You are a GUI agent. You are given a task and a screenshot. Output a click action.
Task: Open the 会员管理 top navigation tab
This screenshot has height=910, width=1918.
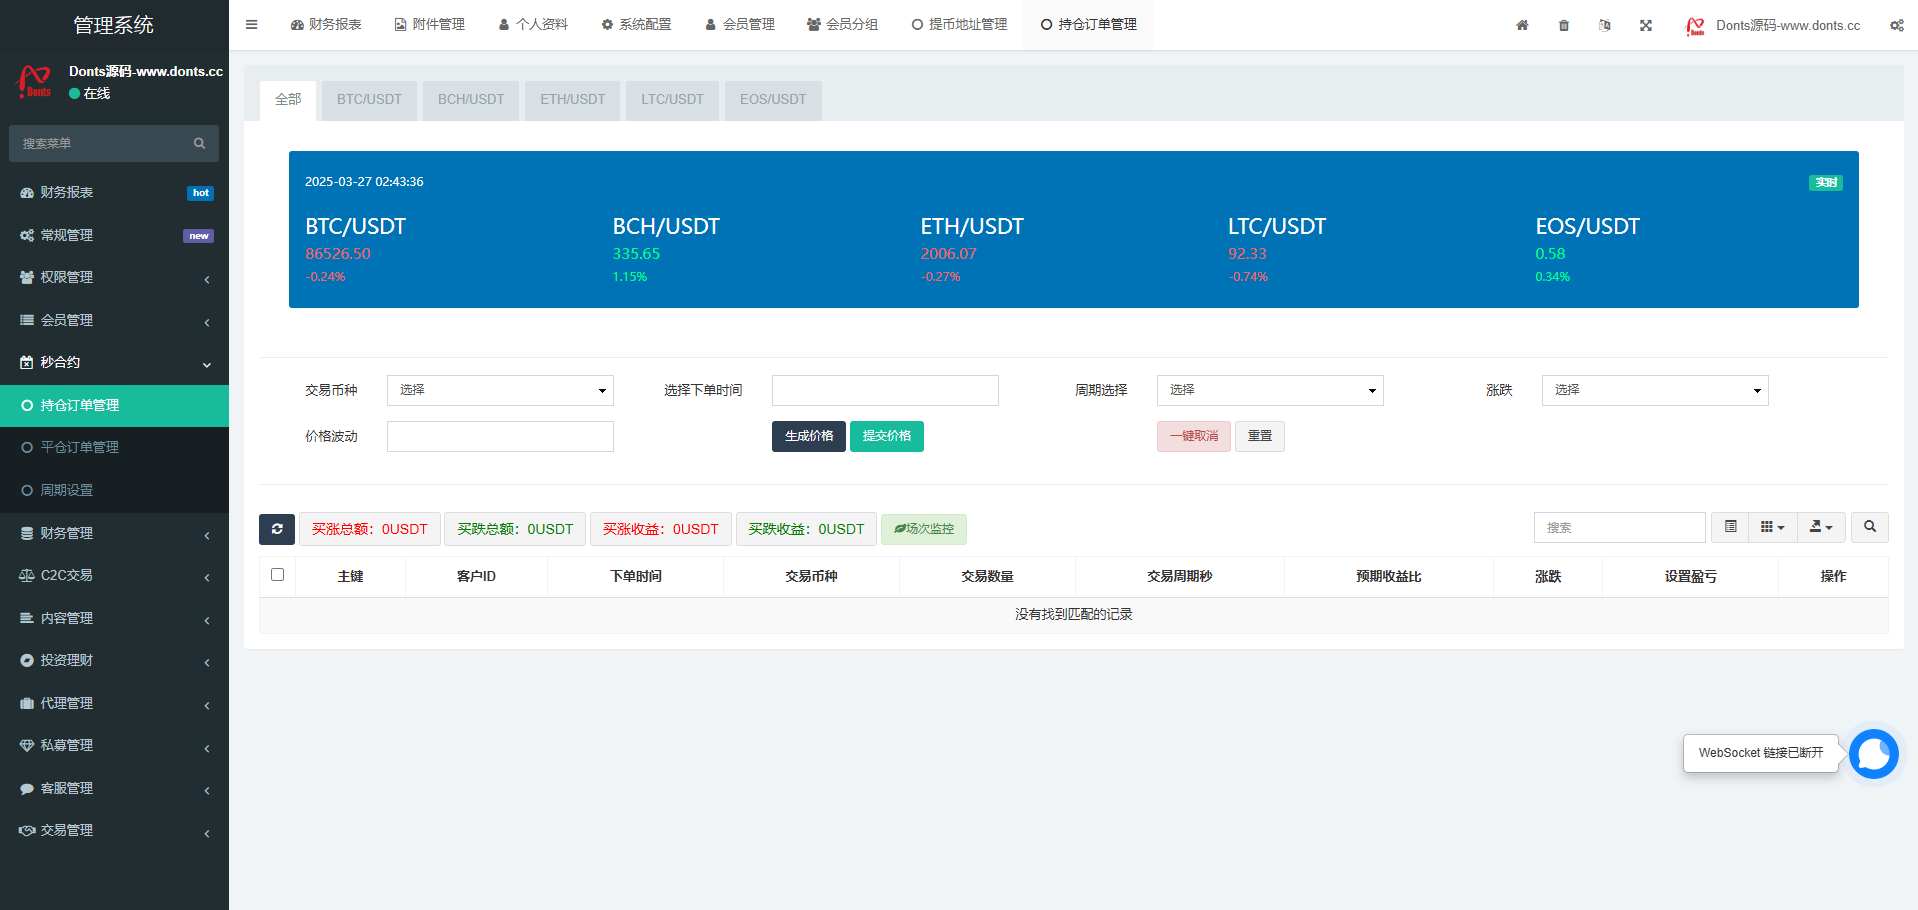pyautogui.click(x=740, y=25)
